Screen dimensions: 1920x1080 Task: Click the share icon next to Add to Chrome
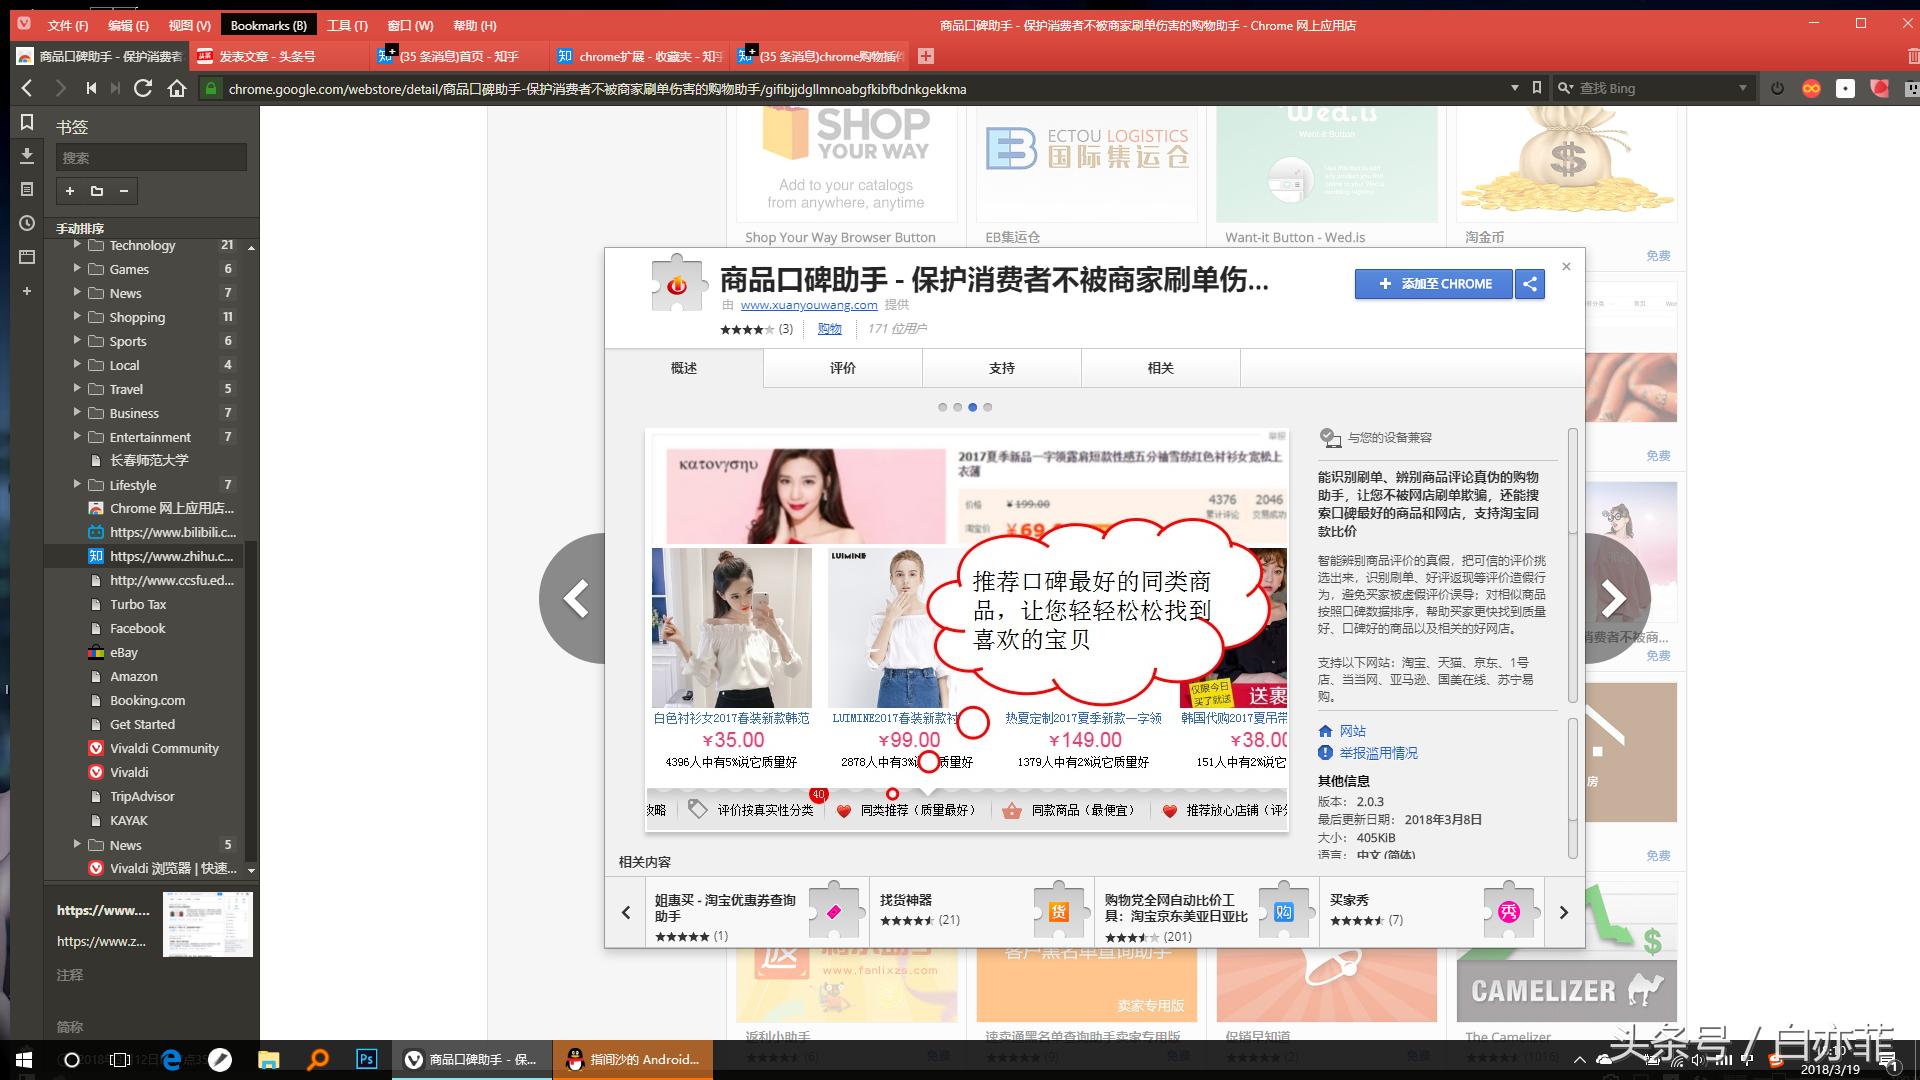point(1529,284)
